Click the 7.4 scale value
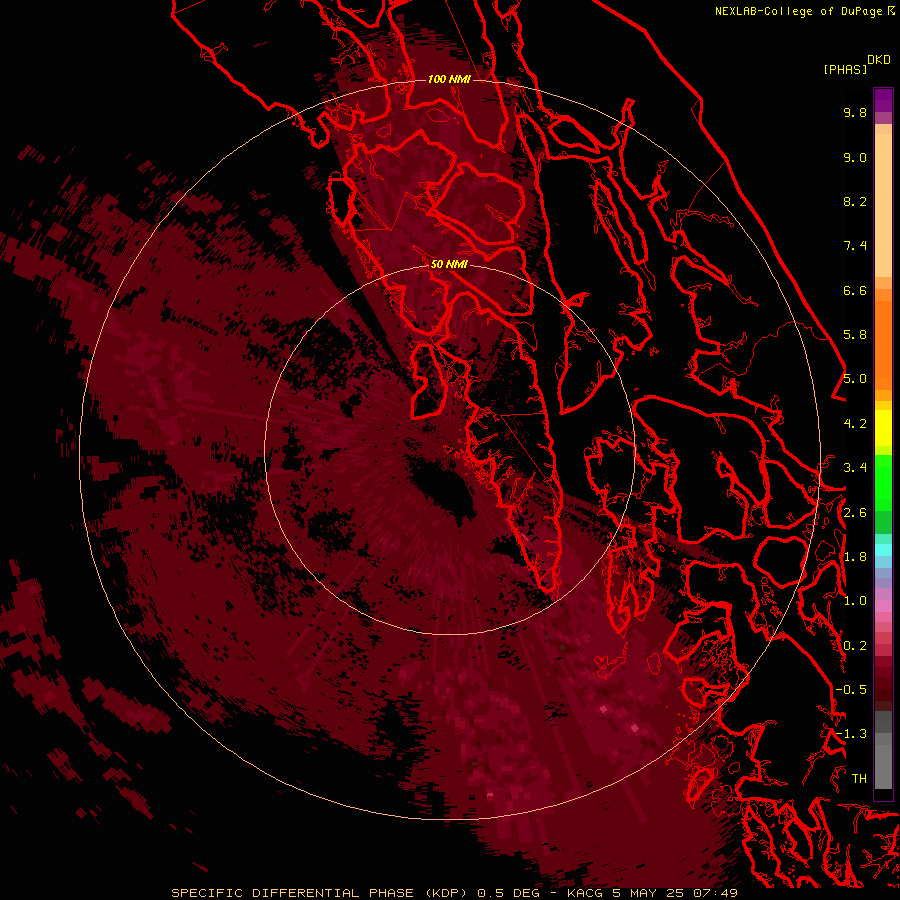 coord(855,246)
